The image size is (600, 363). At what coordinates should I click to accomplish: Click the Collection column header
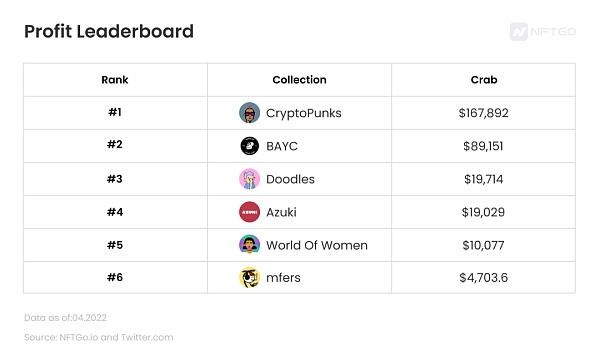click(x=299, y=80)
